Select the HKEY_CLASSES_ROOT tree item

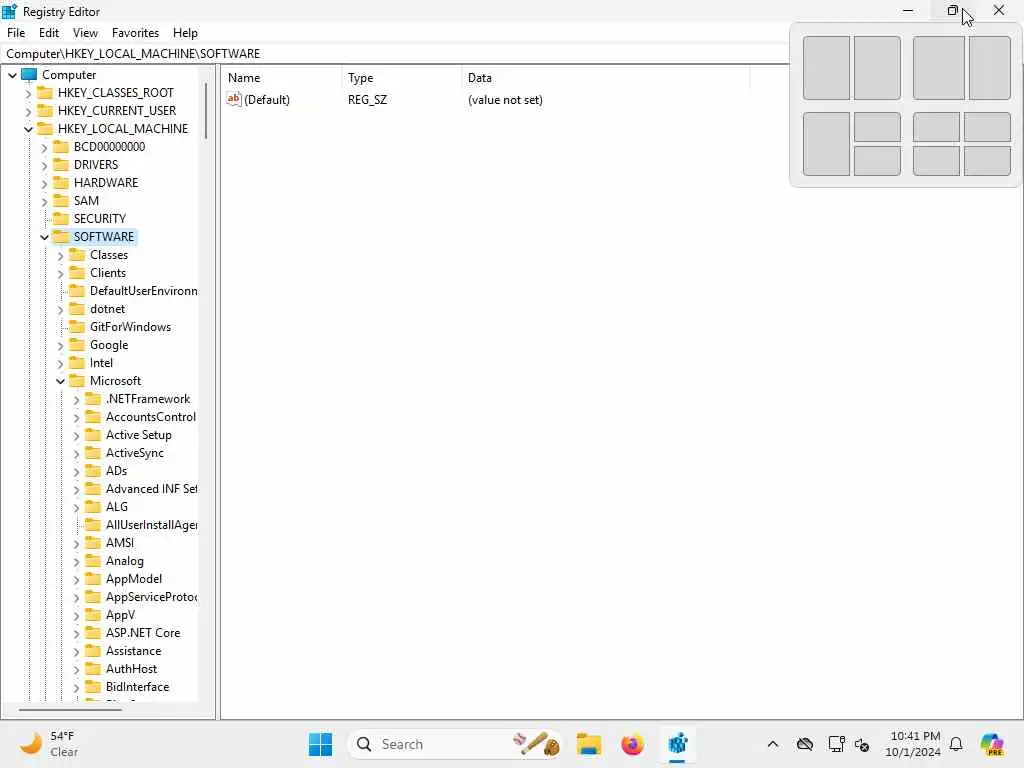click(x=116, y=93)
